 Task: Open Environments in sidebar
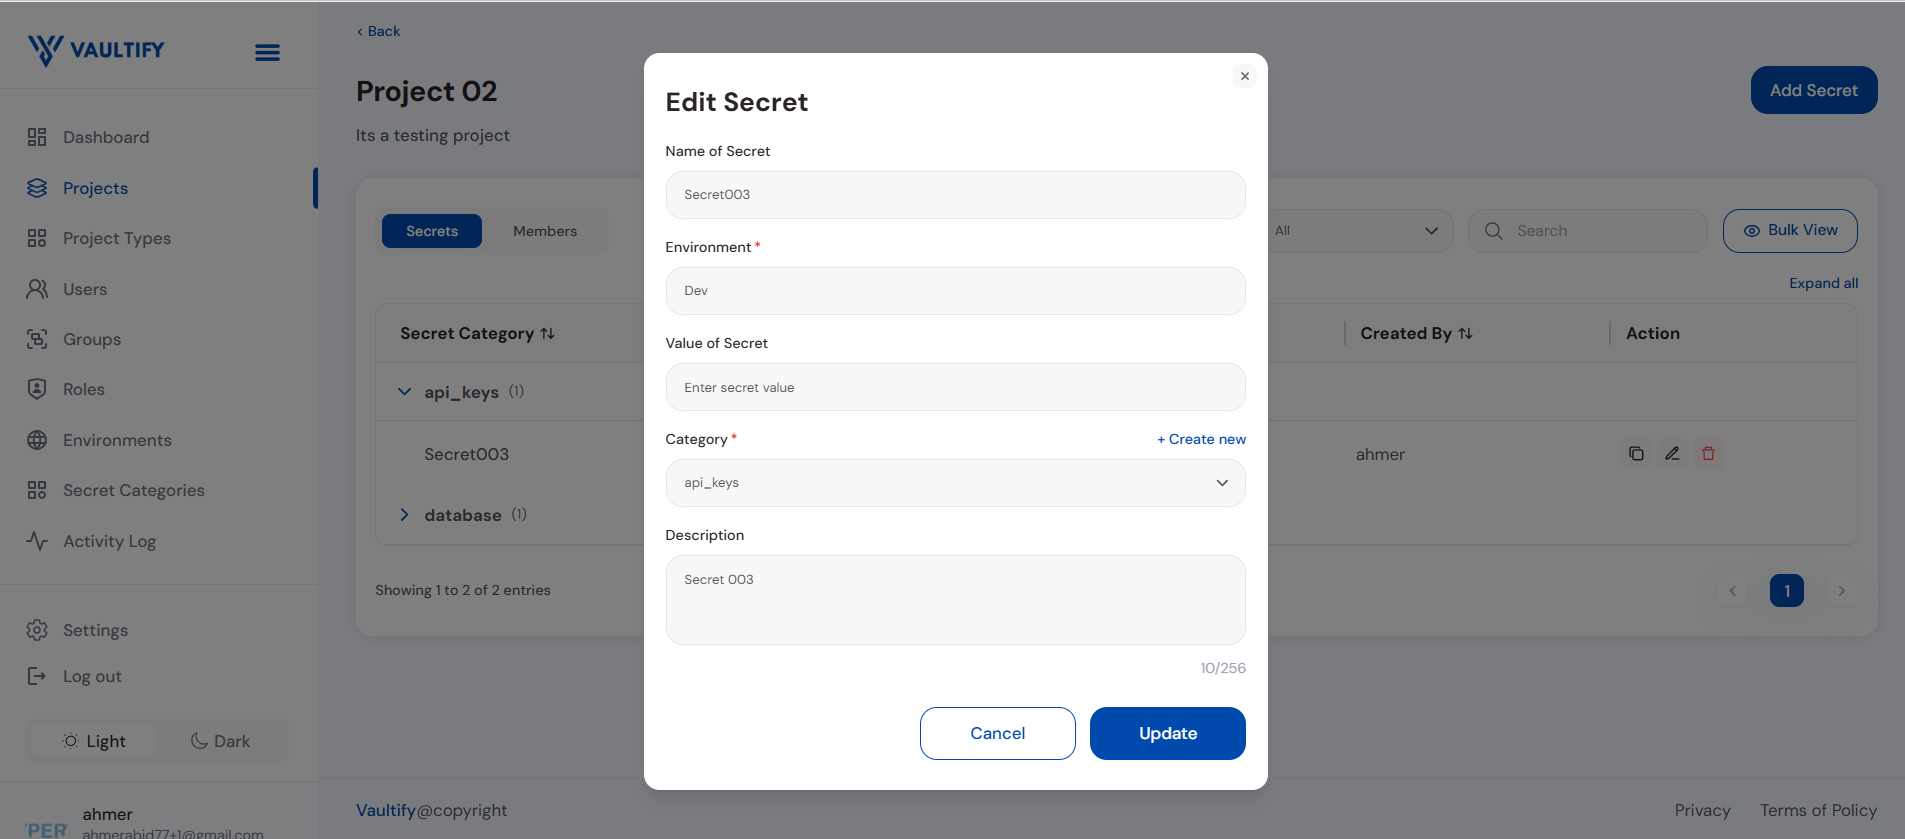(x=117, y=440)
